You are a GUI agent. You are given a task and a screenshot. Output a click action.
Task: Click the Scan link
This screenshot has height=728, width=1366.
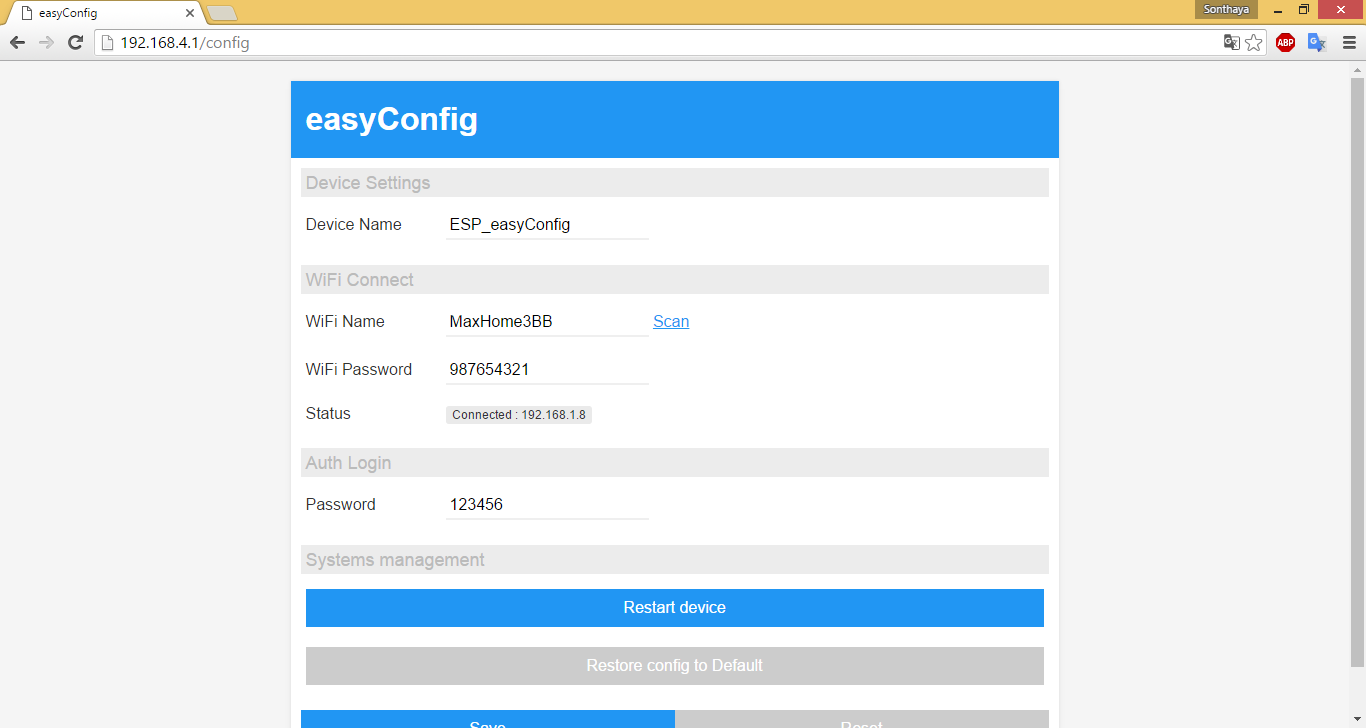click(x=671, y=321)
